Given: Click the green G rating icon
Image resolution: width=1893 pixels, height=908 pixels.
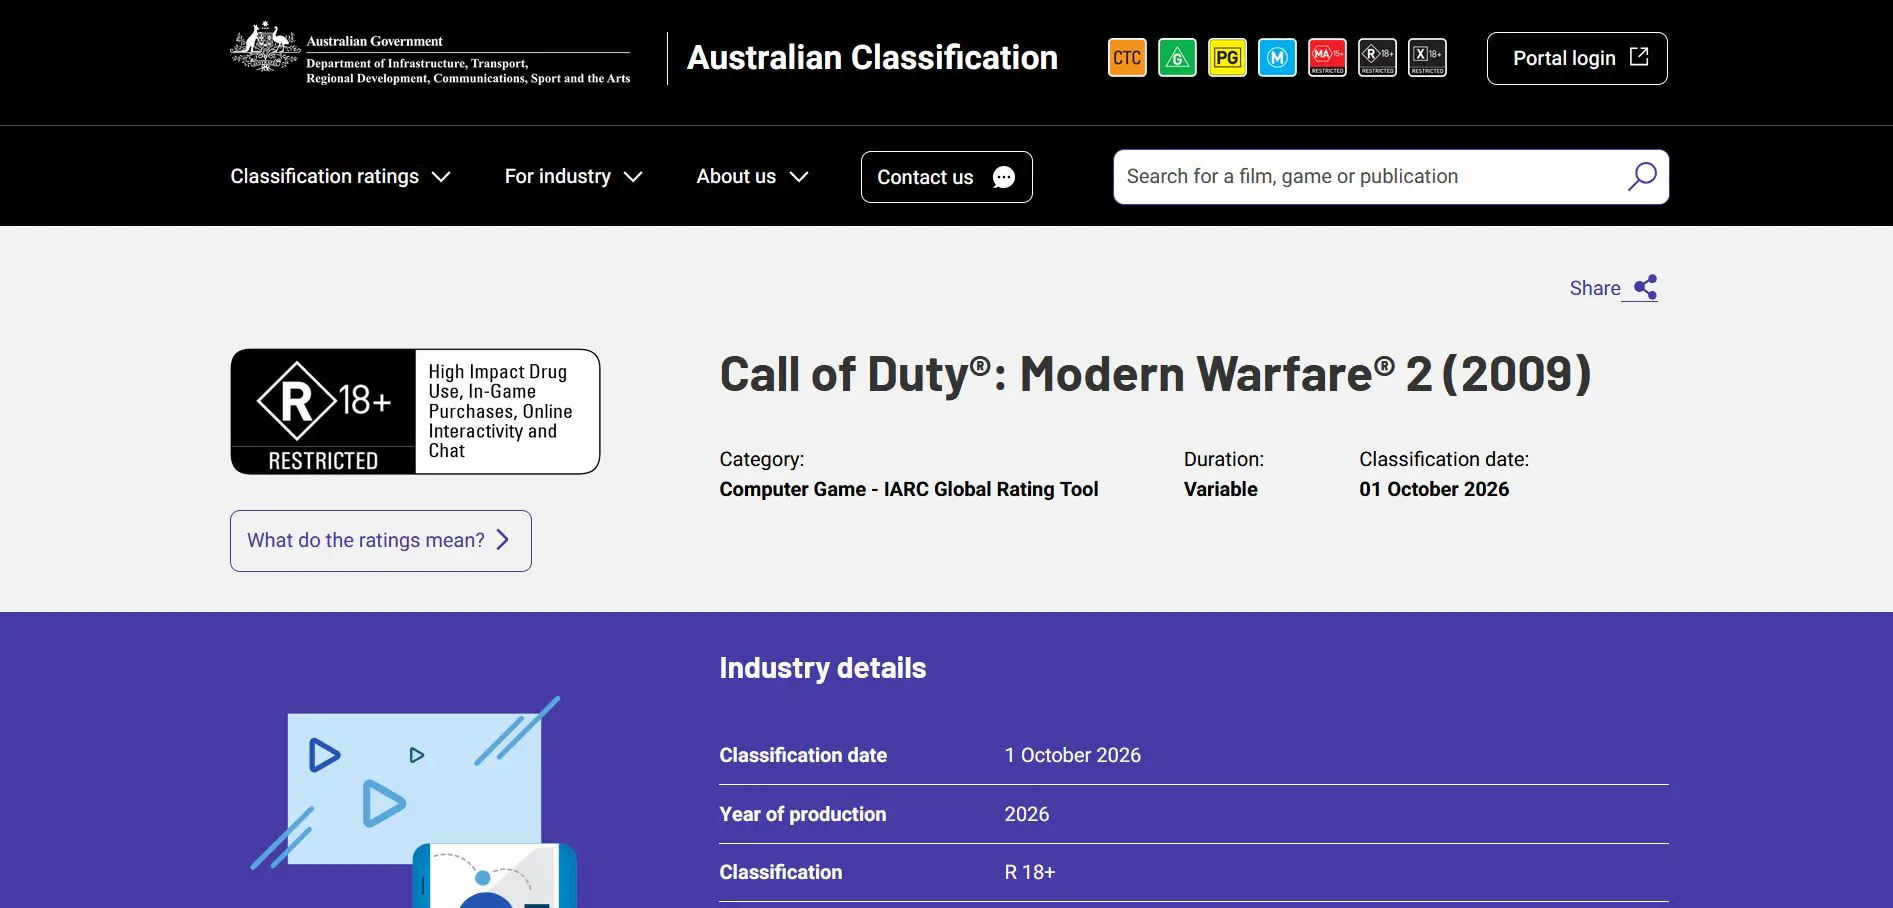Looking at the screenshot, I should click(1177, 58).
